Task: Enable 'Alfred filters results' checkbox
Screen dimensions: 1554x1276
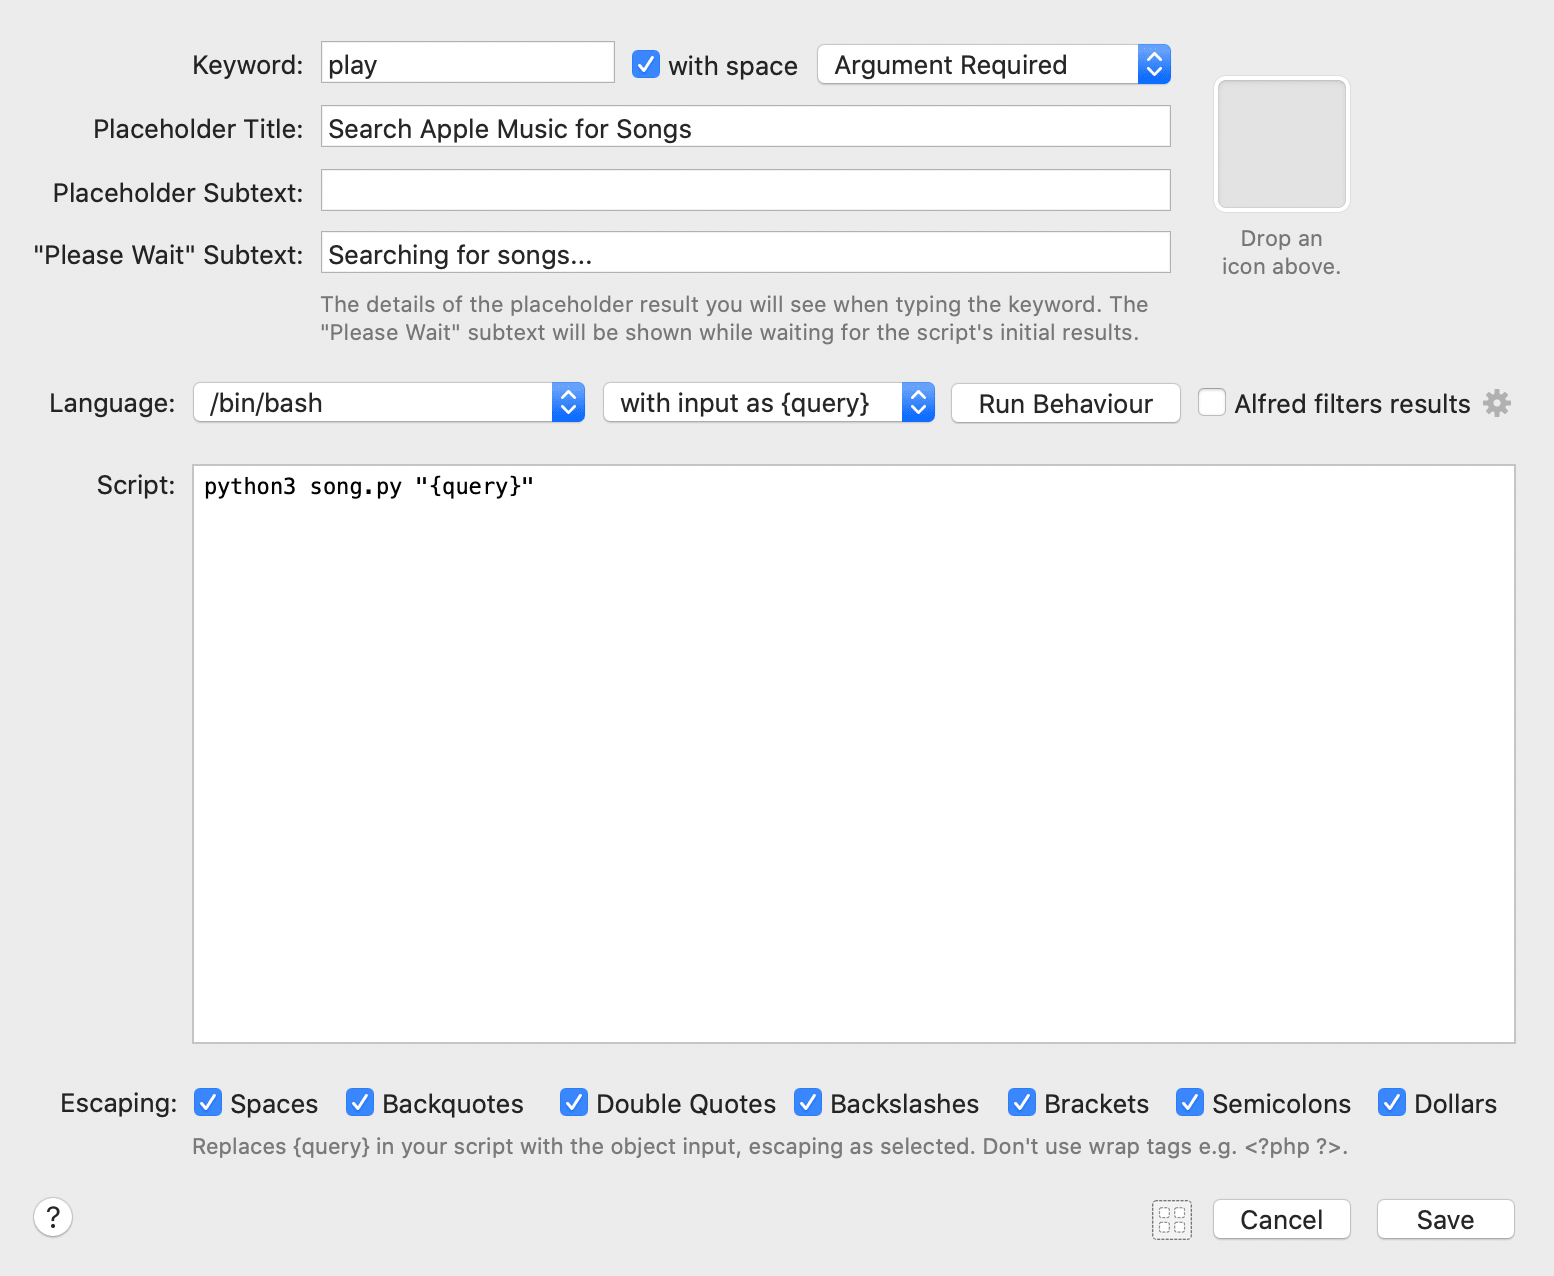Action: [1212, 402]
